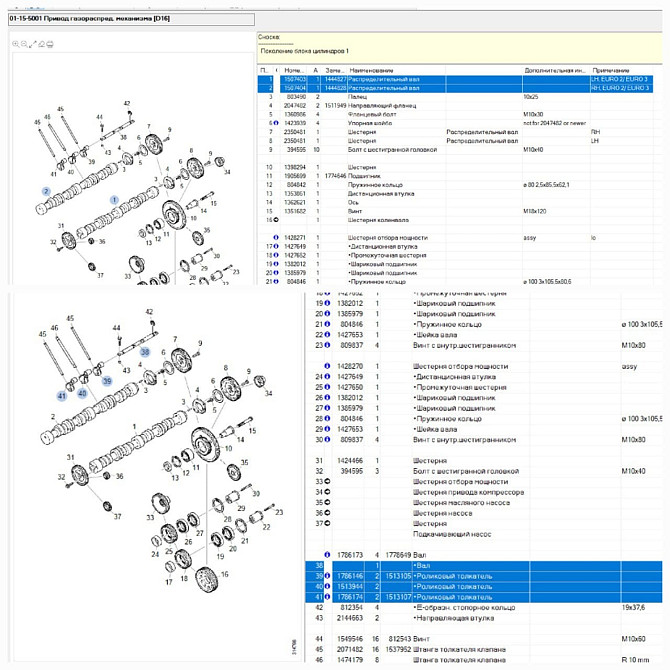The image size is (670, 670).
Task: Open info icon on row 6 Упорная шайба
Action: point(276,123)
